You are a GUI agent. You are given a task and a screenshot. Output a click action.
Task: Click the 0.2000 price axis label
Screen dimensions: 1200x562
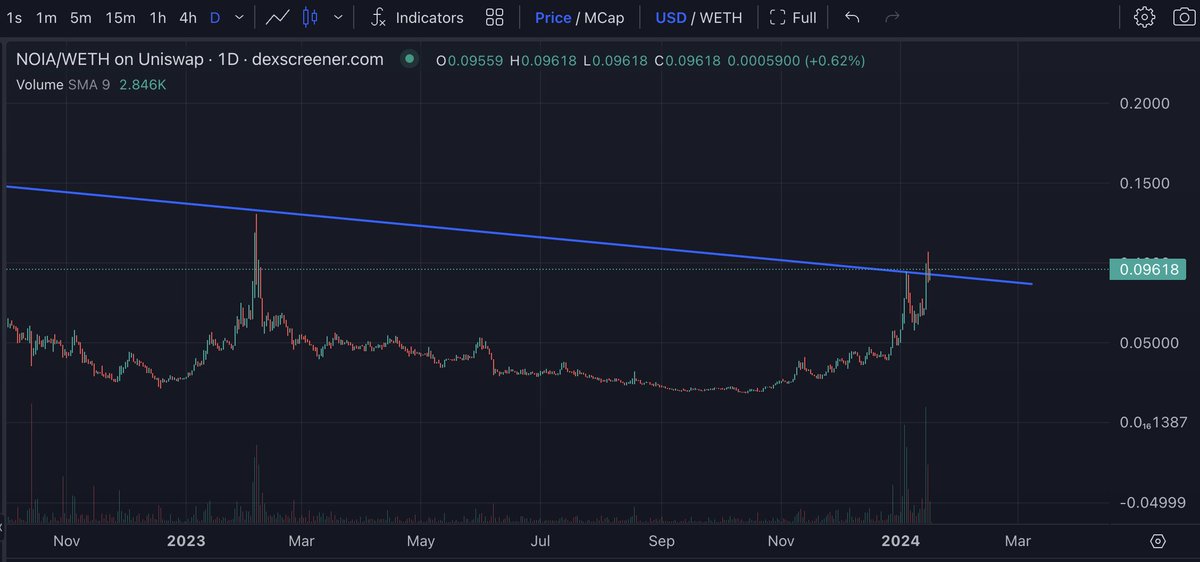1147,103
